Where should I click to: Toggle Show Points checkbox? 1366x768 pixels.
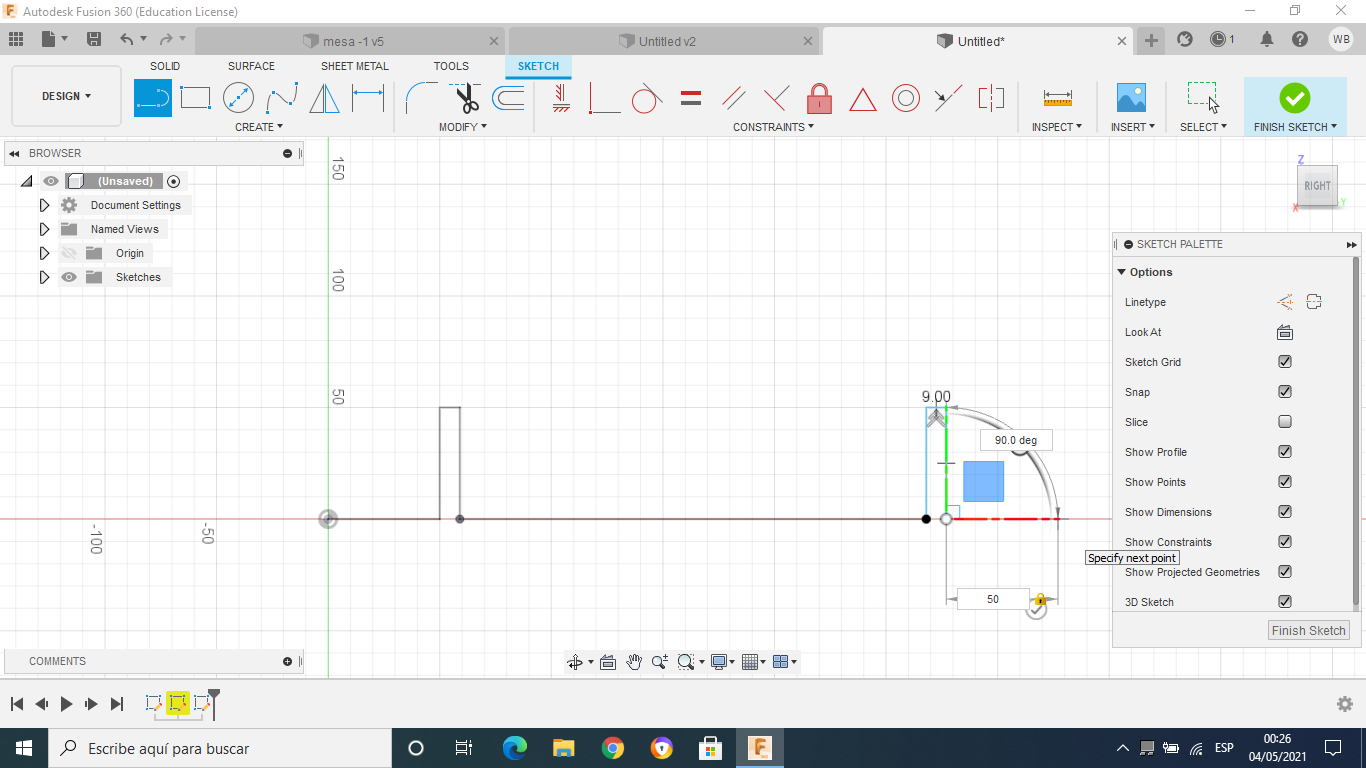pyautogui.click(x=1285, y=482)
